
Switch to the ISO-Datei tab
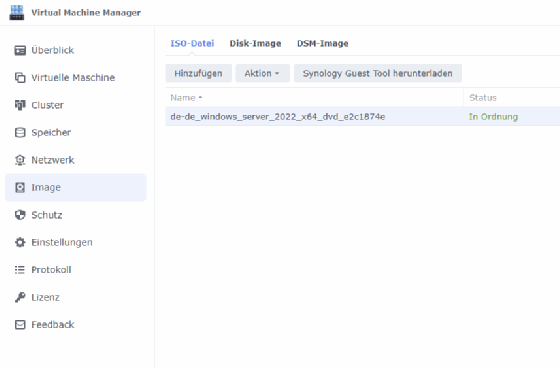coord(192,44)
